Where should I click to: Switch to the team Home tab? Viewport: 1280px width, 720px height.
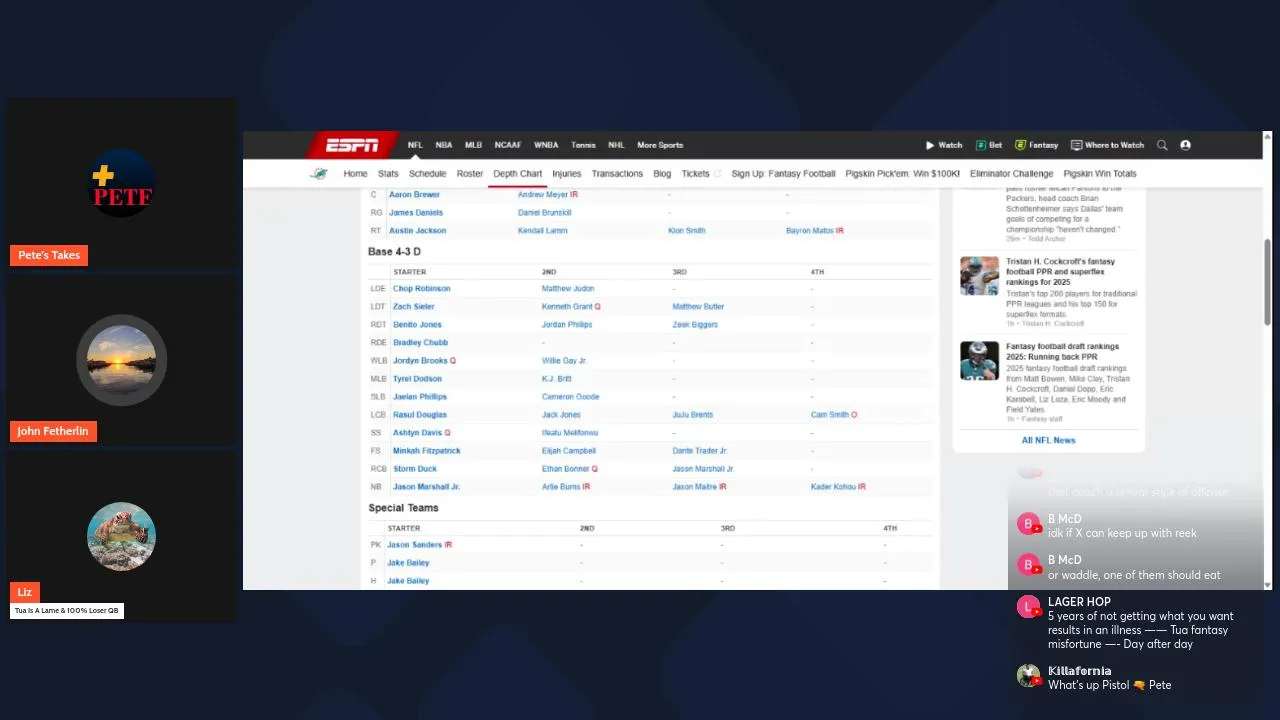tap(355, 174)
